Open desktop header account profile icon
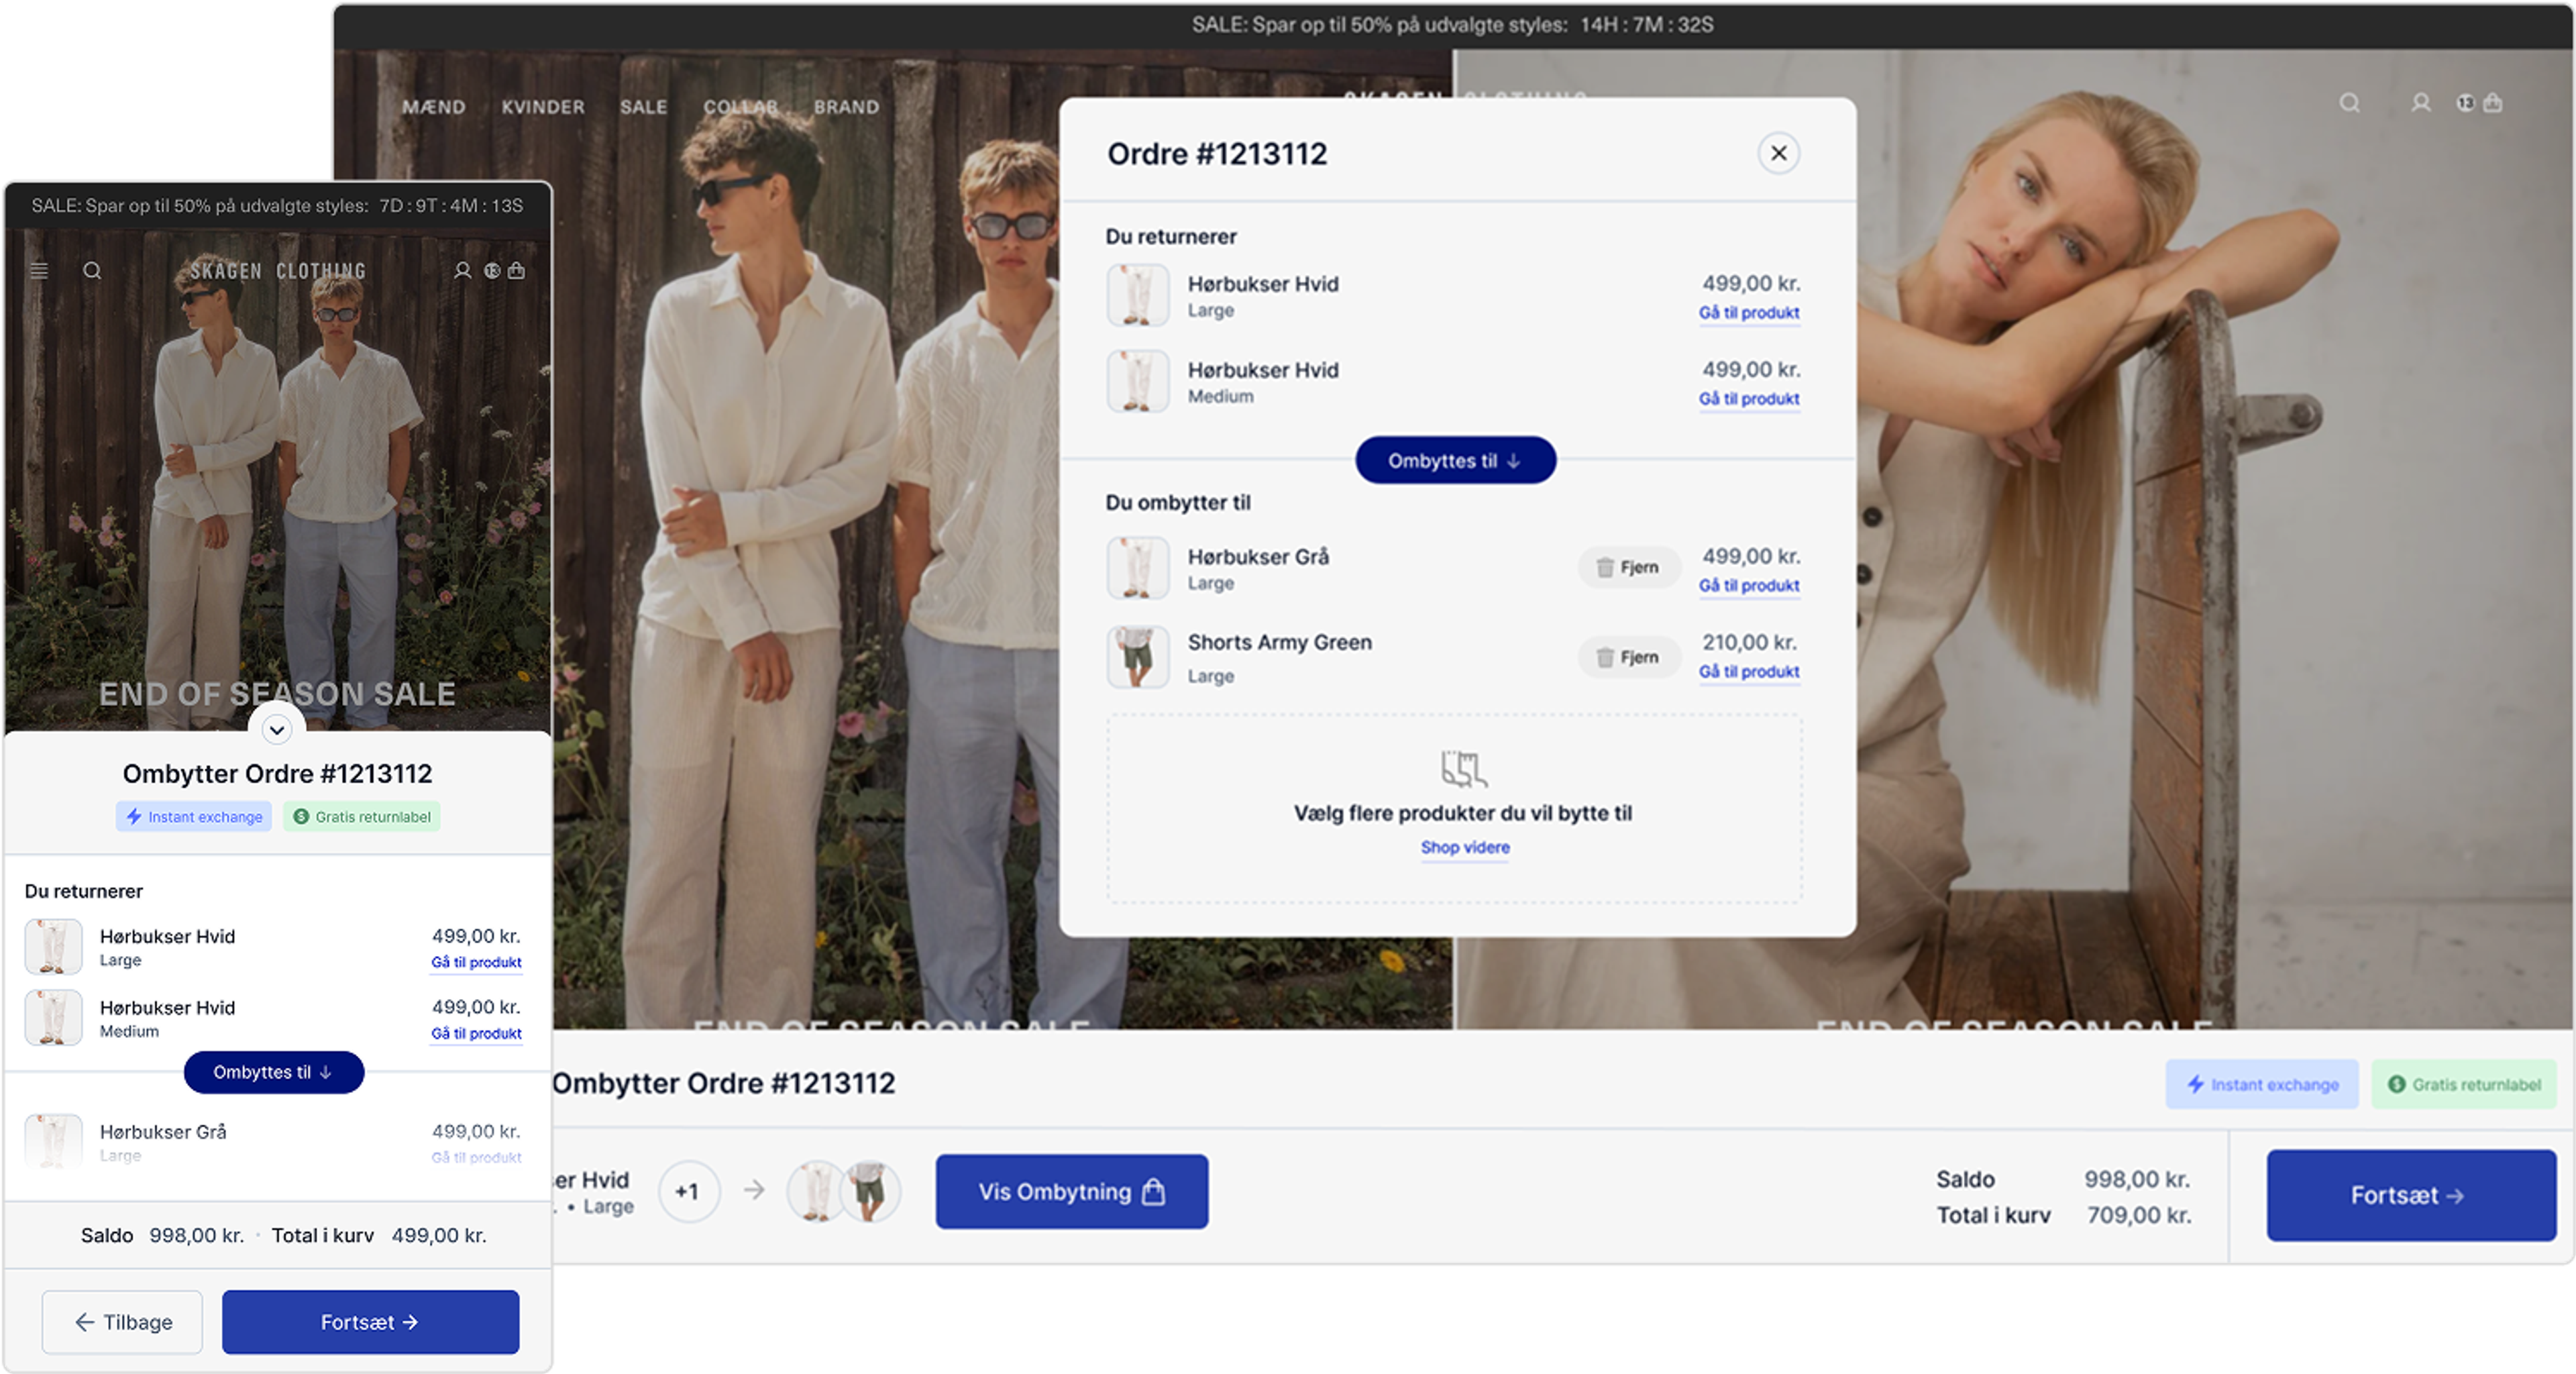The image size is (2576, 1374). [2420, 103]
